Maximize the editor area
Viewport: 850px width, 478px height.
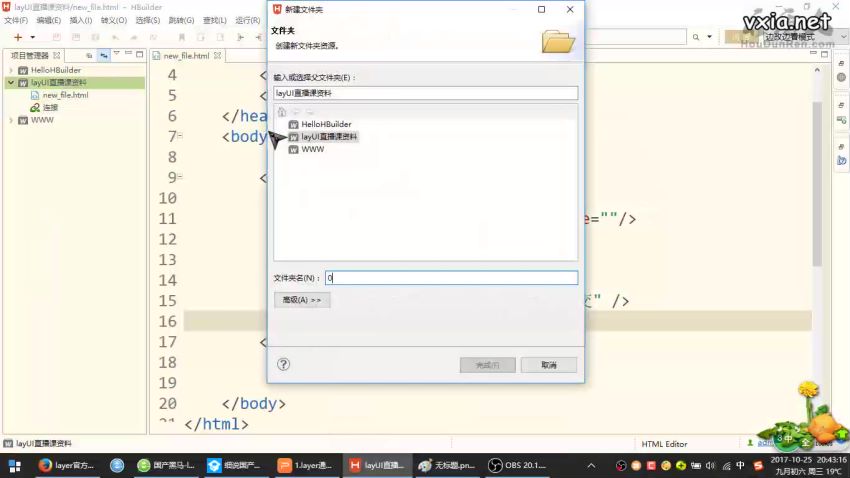coord(825,54)
